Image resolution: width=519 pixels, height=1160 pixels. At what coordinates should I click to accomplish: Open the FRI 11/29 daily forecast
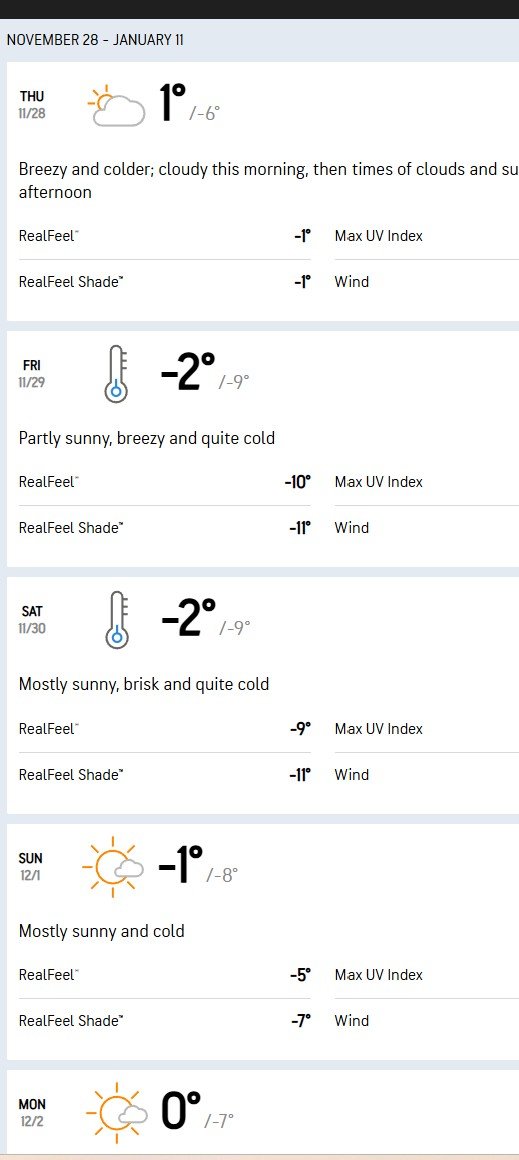point(32,374)
